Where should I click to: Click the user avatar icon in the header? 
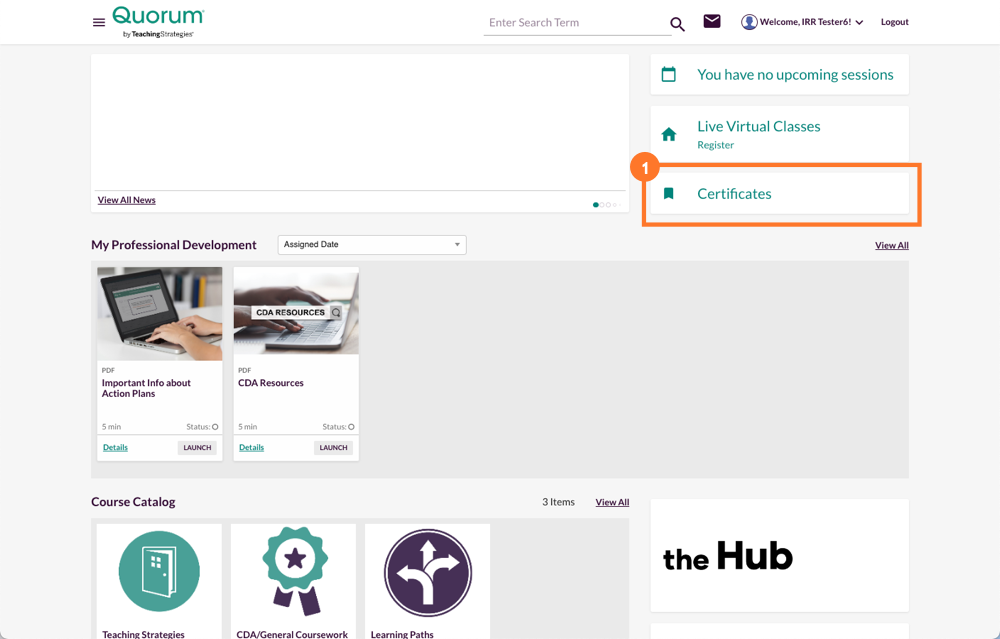749,21
